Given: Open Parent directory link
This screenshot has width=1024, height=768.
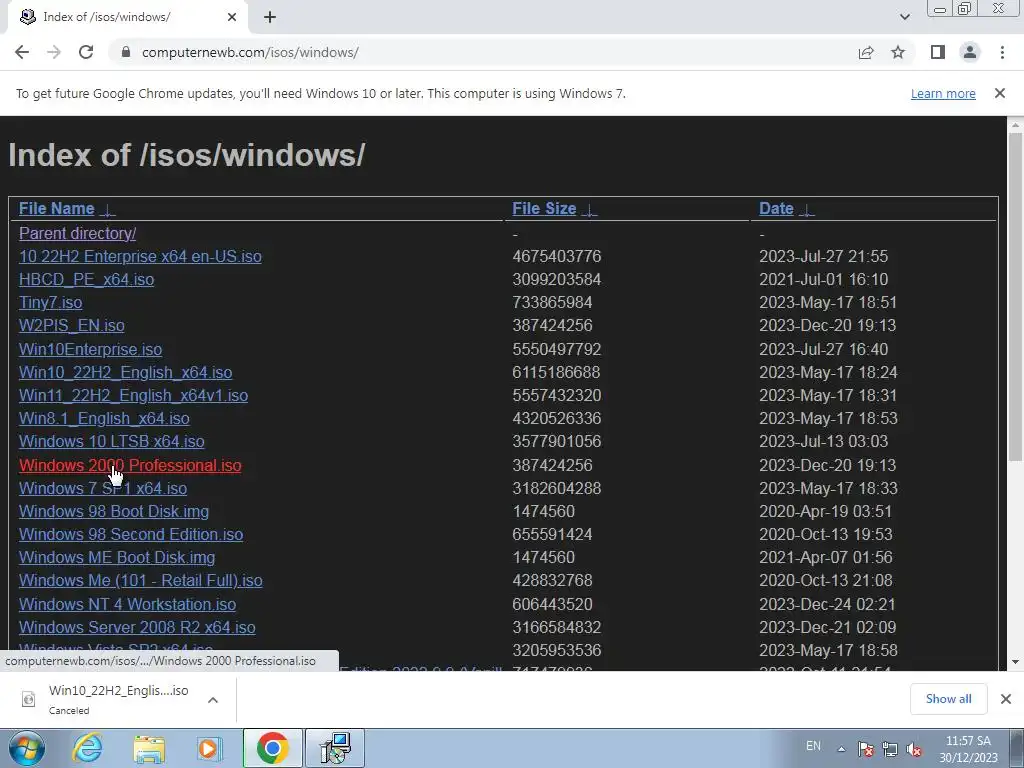Looking at the screenshot, I should 78,233.
